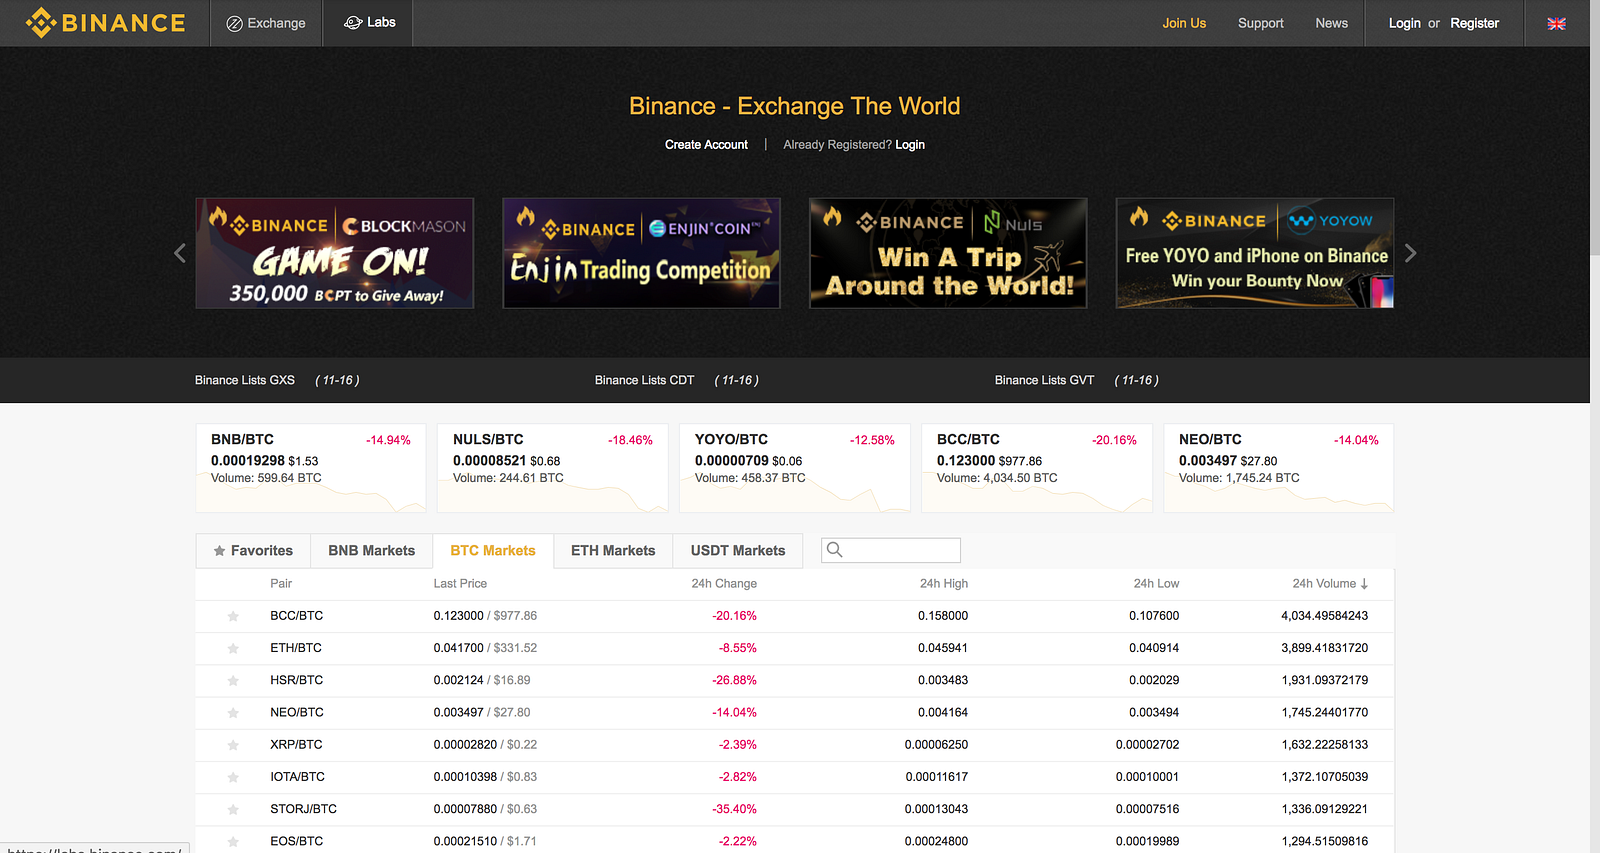
Task: Switch to the ETH Markets tab
Action: (613, 551)
